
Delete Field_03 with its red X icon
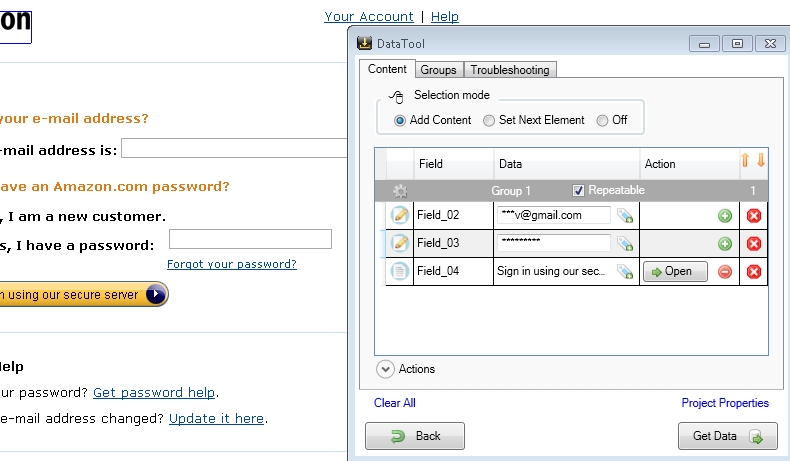click(754, 243)
